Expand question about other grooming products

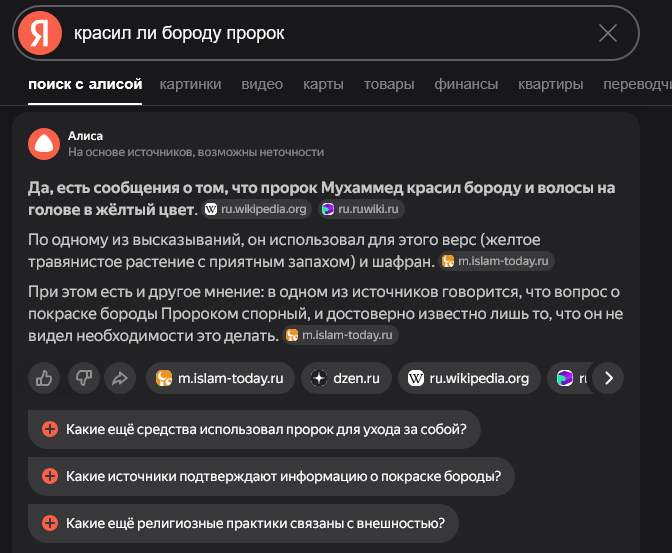255,429
